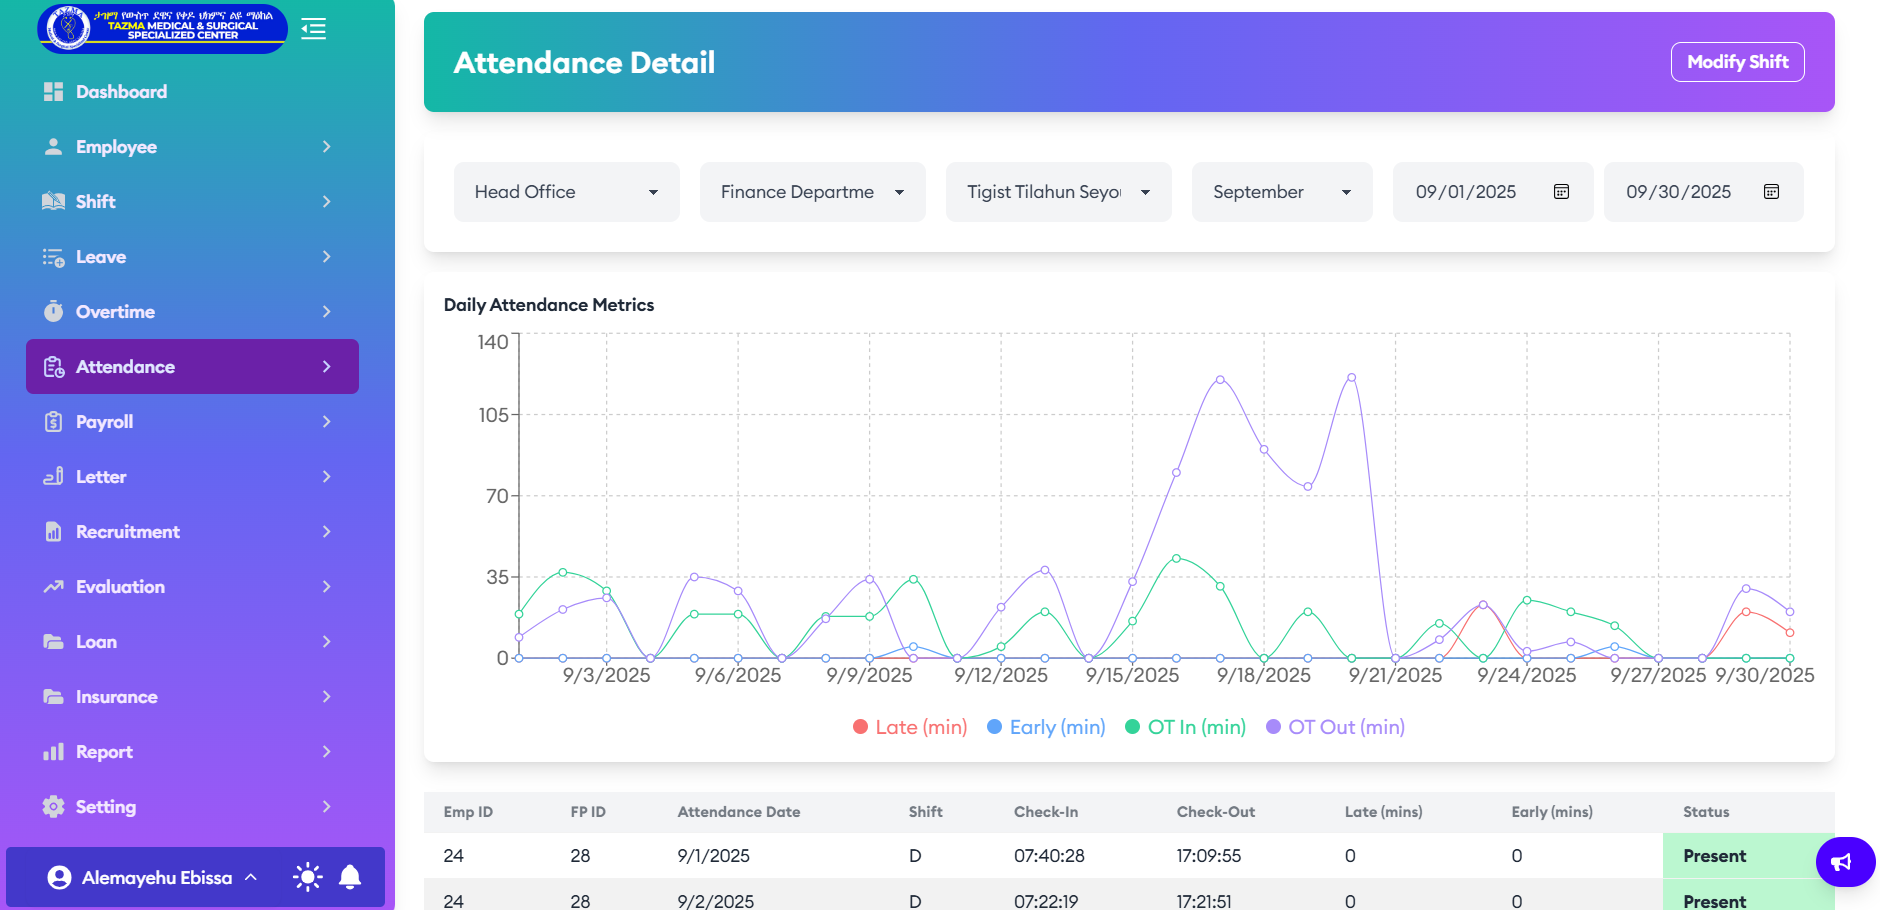Click the Modify Shift button

coord(1737,62)
